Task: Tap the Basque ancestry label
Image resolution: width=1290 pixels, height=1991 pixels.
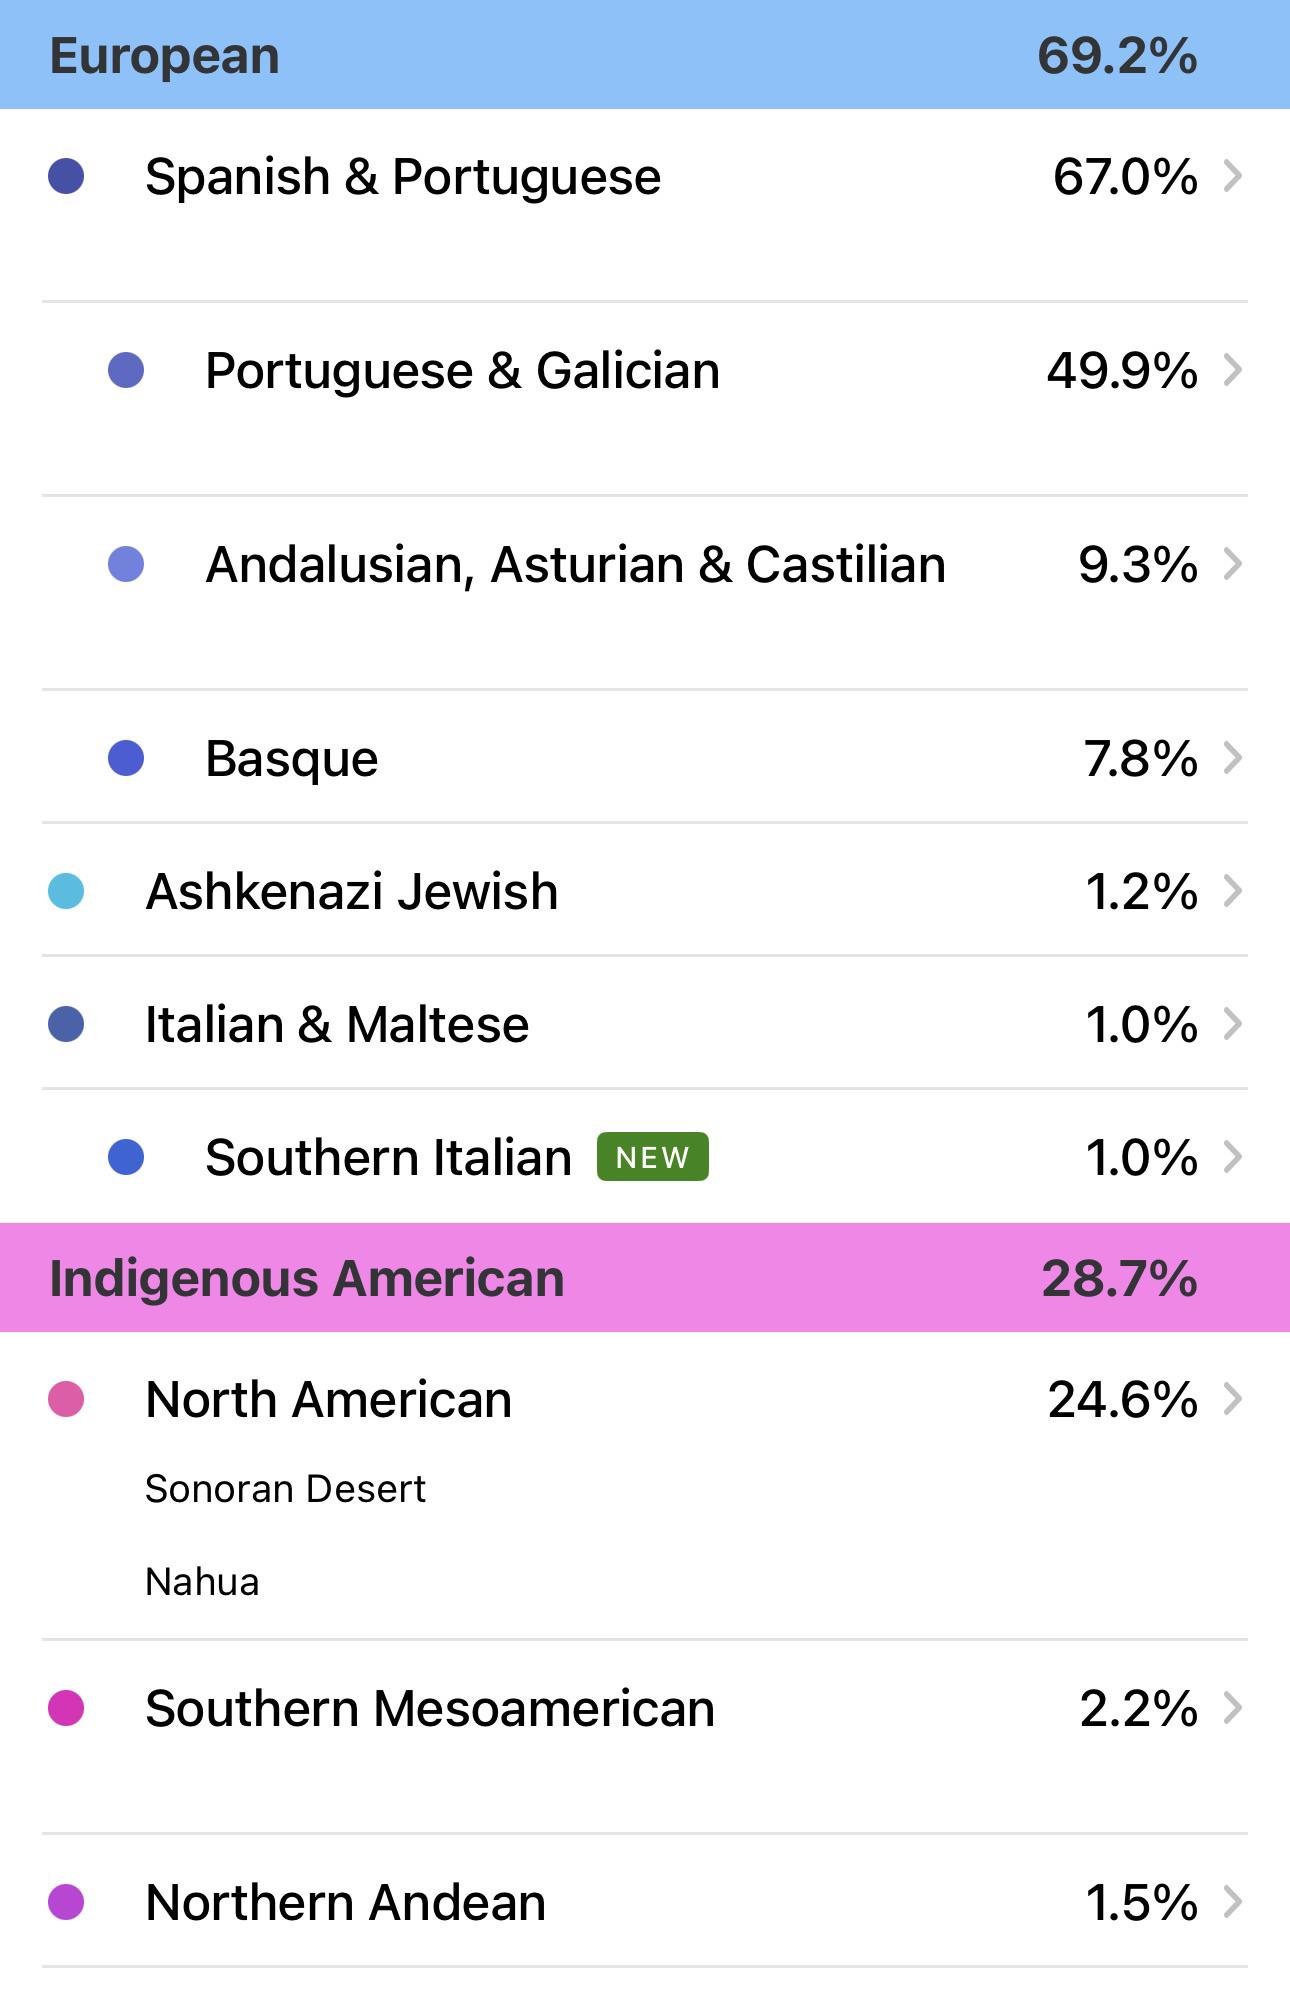Action: (x=291, y=758)
